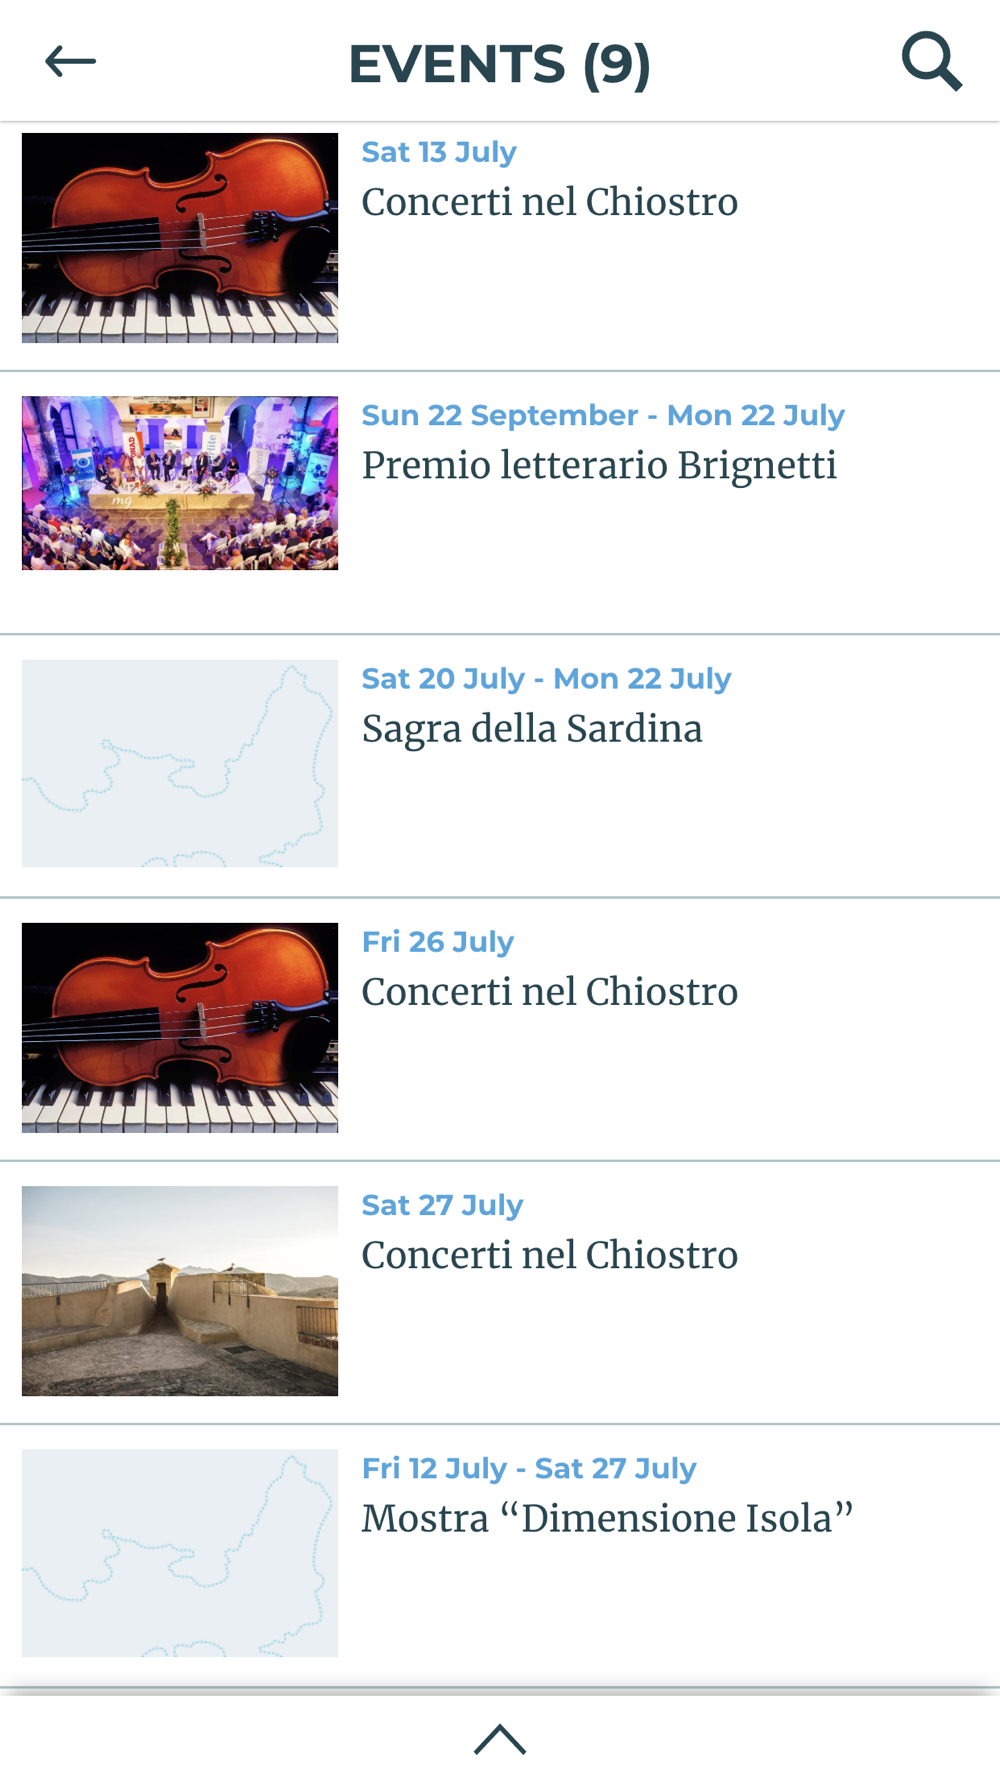The width and height of the screenshot is (1000, 1778).
Task: Open Concerti nel Chiostro title under Sat 27 July
Action: coord(549,1255)
